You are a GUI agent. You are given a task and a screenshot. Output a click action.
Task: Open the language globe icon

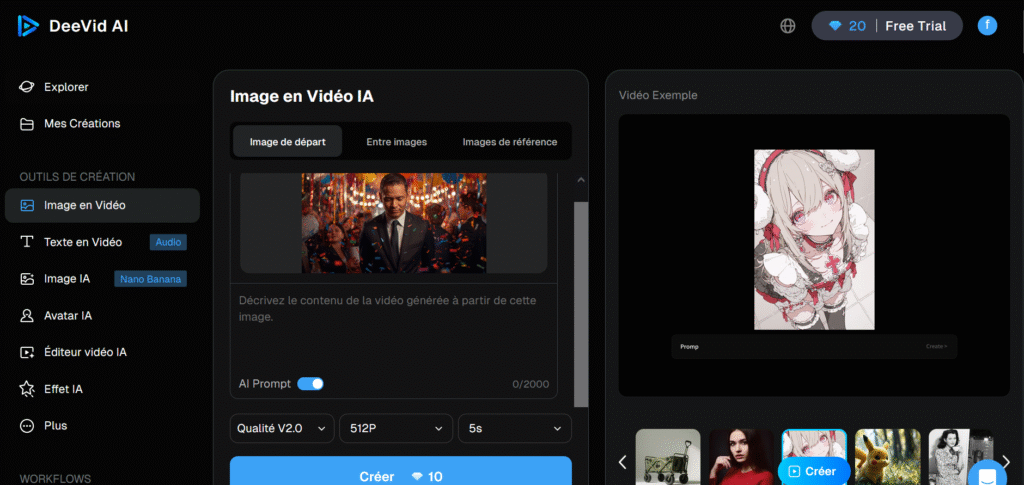[x=788, y=26]
